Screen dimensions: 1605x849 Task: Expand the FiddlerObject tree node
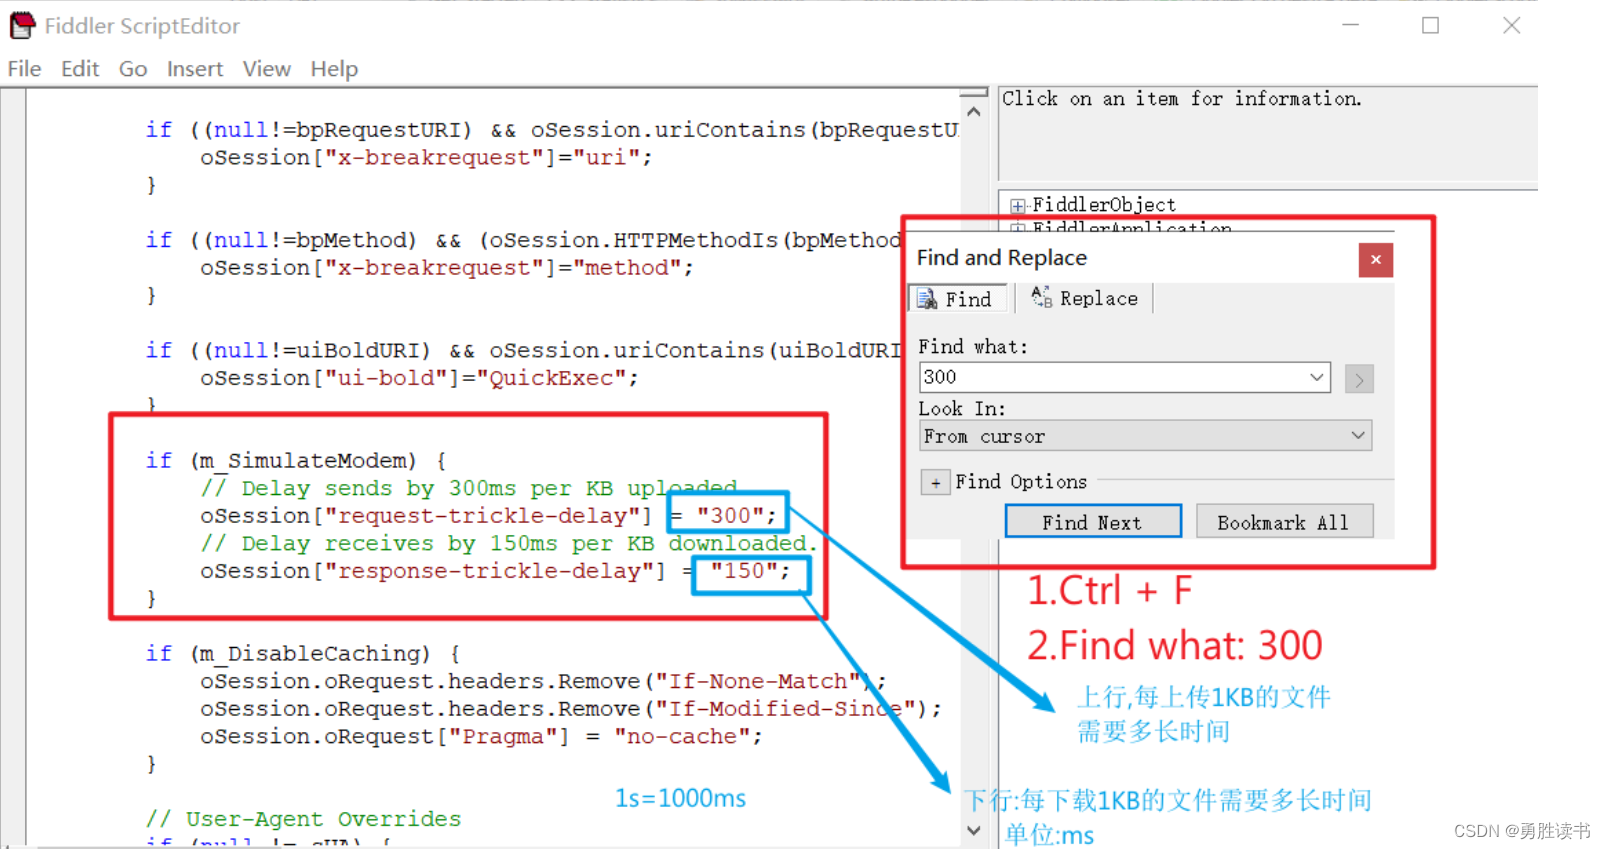[1018, 206]
